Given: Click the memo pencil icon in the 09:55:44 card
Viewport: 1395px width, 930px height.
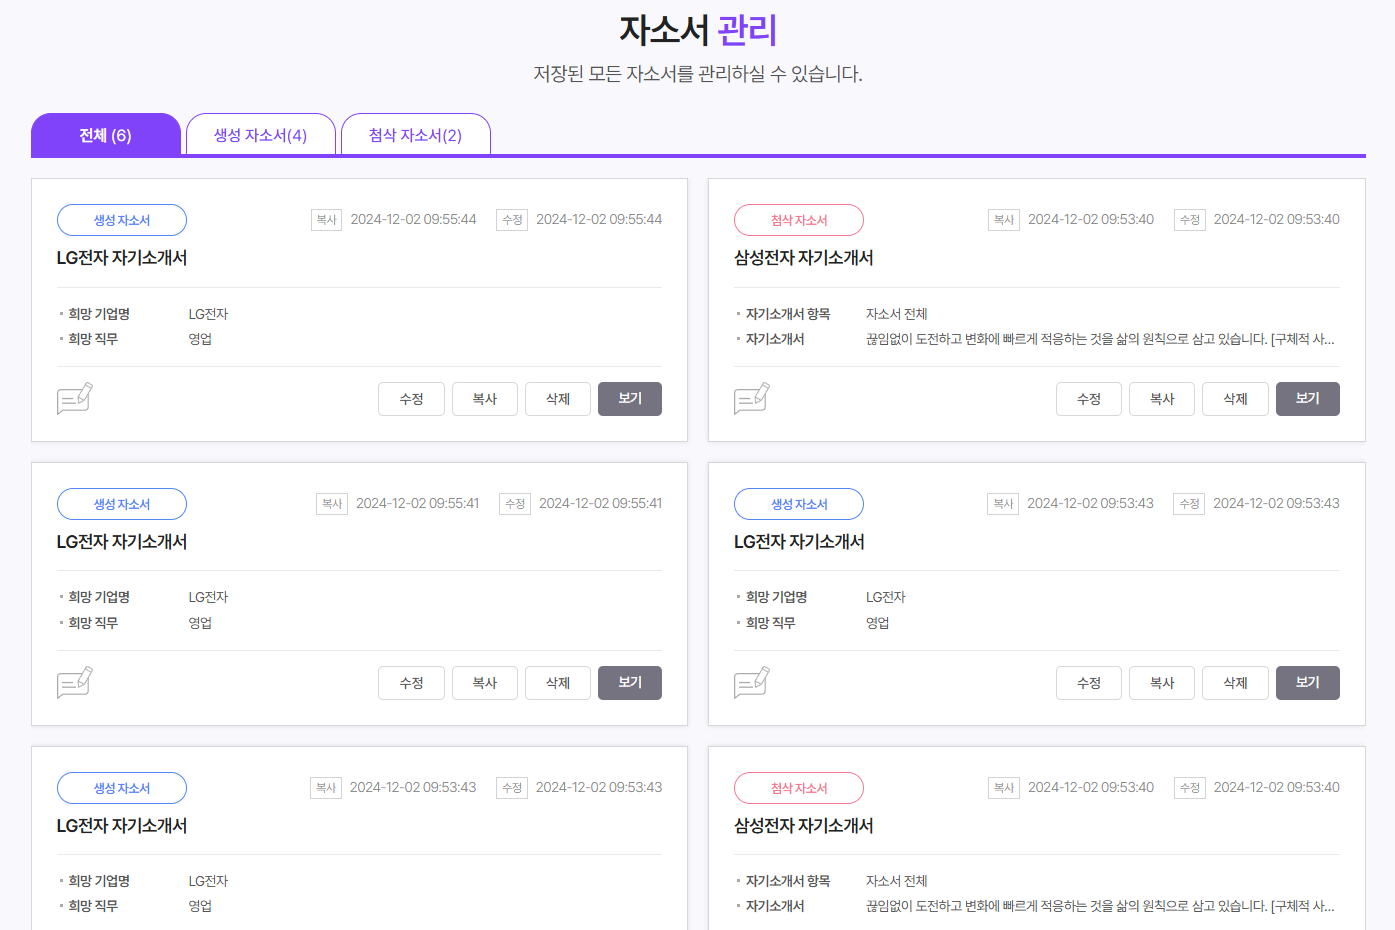Looking at the screenshot, I should [x=75, y=398].
